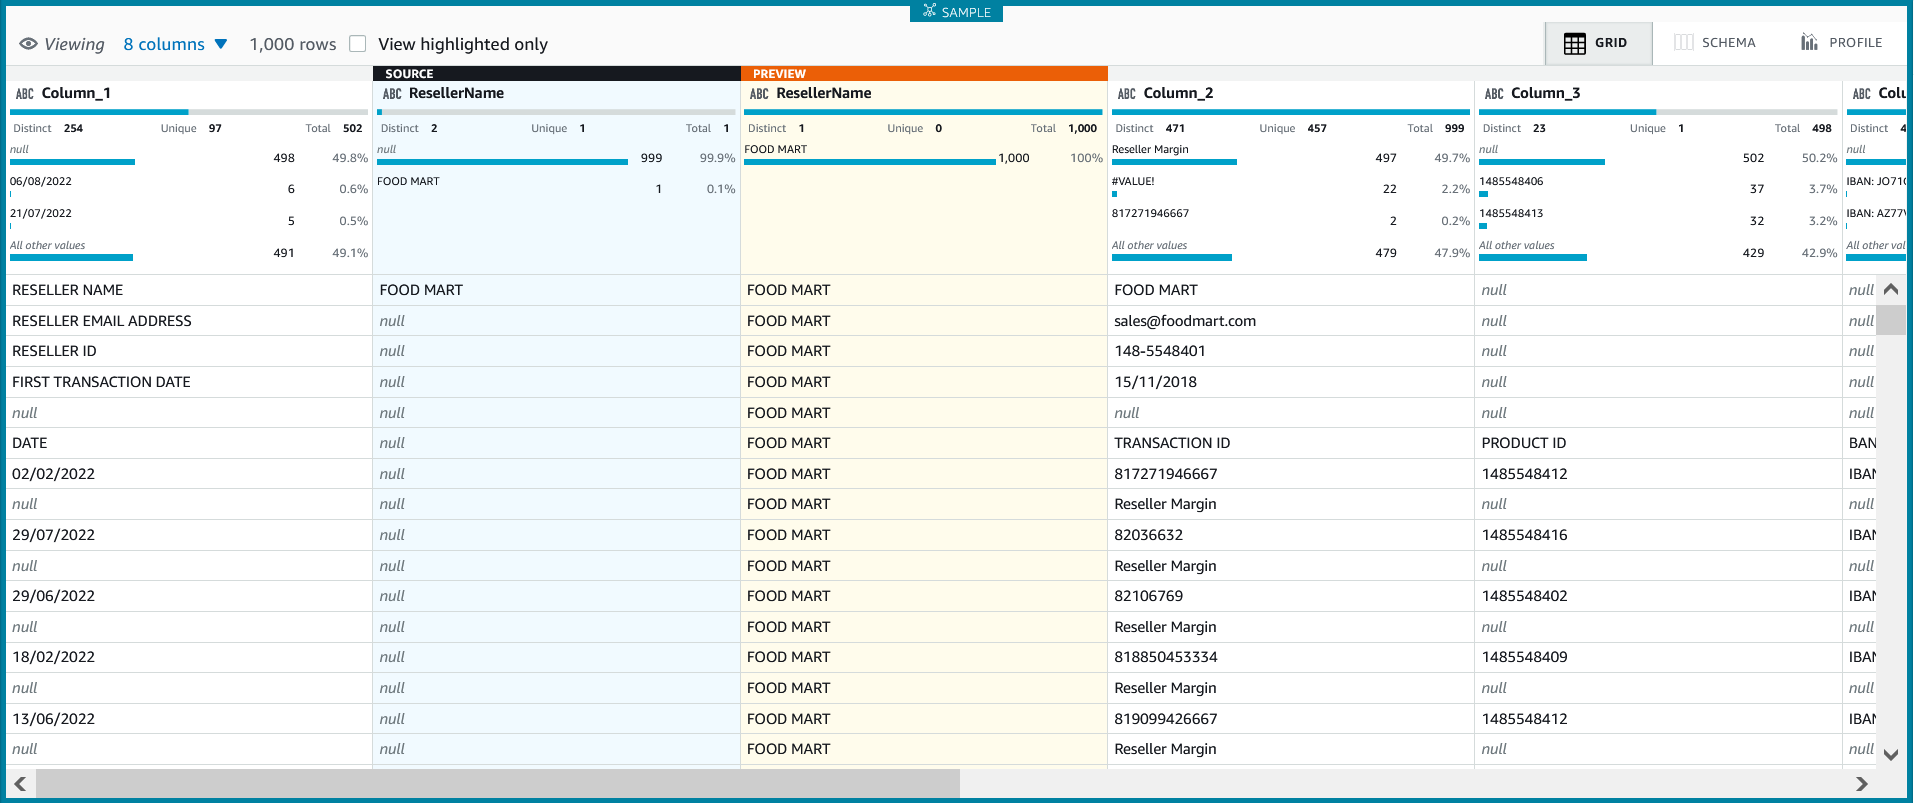The height and width of the screenshot is (803, 1914).
Task: Click the vertical scrollbar thumb
Action: click(x=1891, y=320)
